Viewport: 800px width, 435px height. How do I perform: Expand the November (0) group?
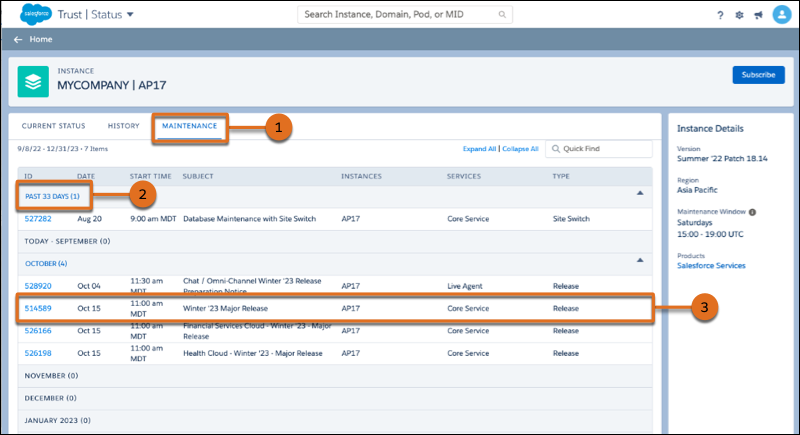coord(52,376)
